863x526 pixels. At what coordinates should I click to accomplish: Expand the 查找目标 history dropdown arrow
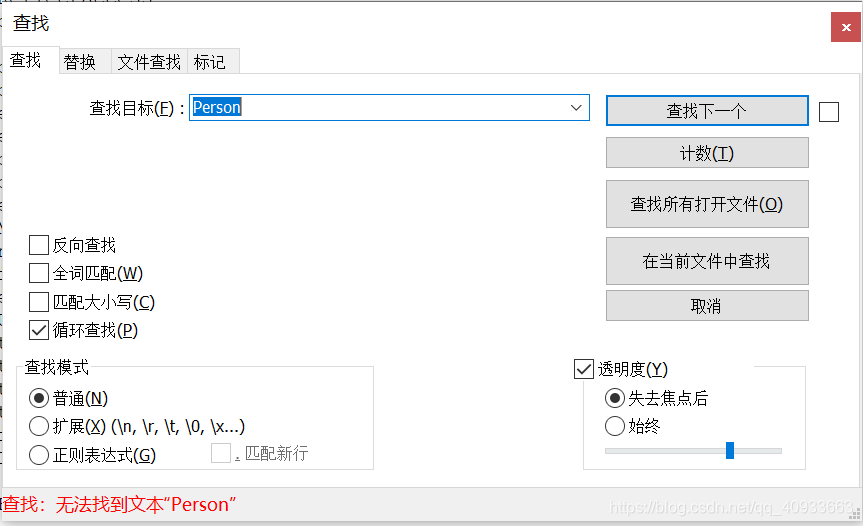pyautogui.click(x=576, y=107)
